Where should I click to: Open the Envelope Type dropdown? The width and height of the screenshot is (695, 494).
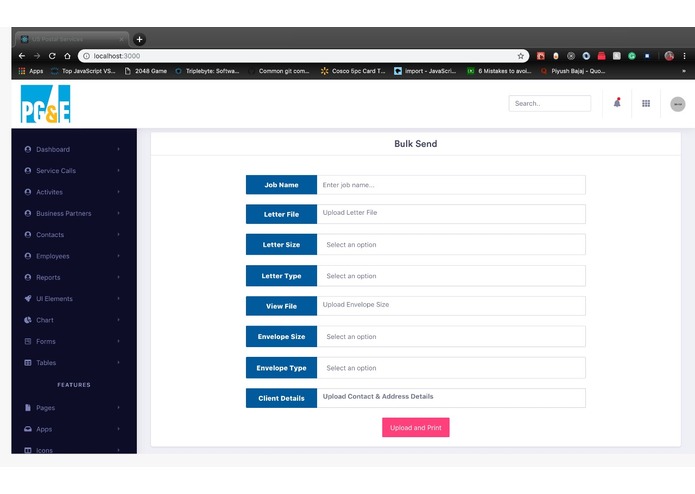pos(451,368)
